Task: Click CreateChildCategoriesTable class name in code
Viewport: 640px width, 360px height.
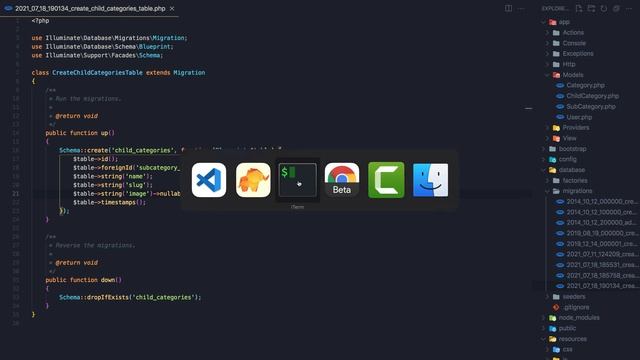Action: pos(97,73)
